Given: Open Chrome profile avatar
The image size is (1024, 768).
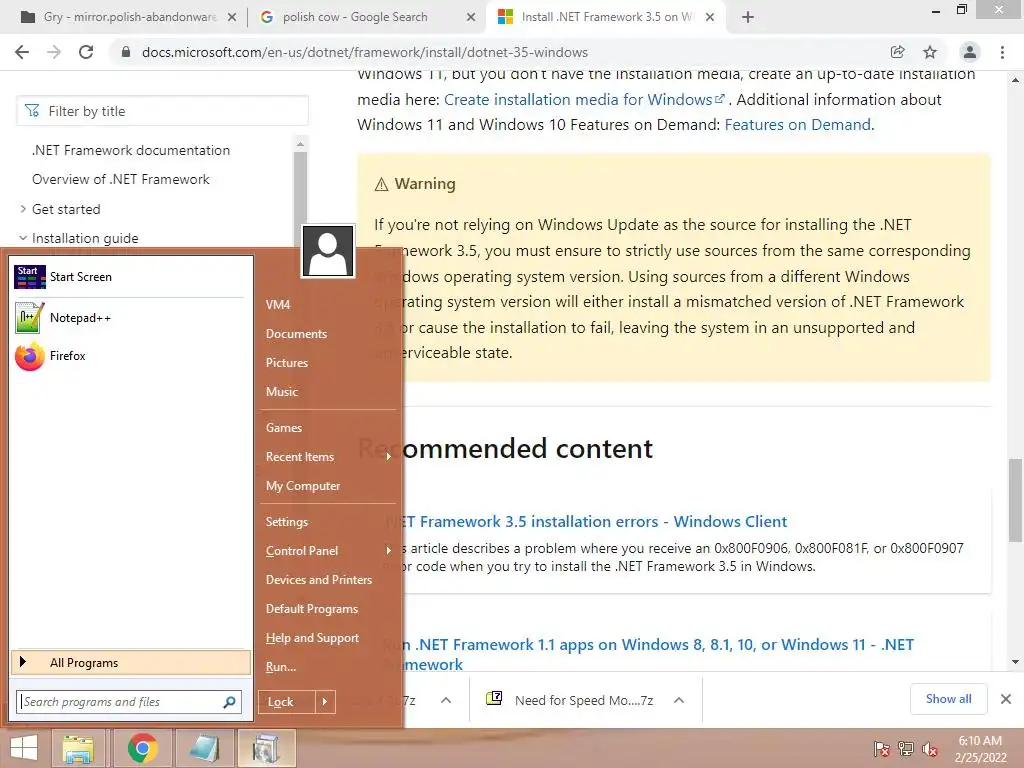Looking at the screenshot, I should pos(970,52).
